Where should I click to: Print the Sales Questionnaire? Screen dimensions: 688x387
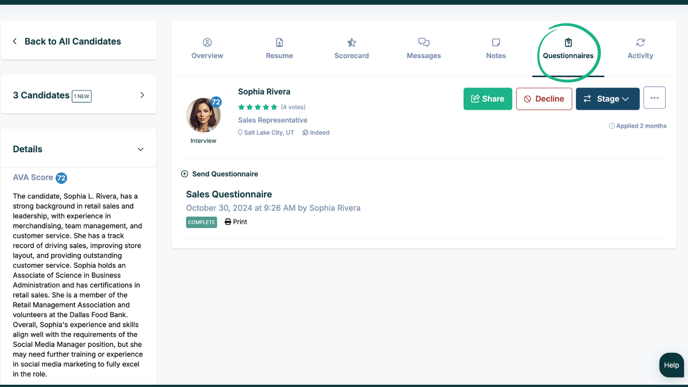[236, 222]
